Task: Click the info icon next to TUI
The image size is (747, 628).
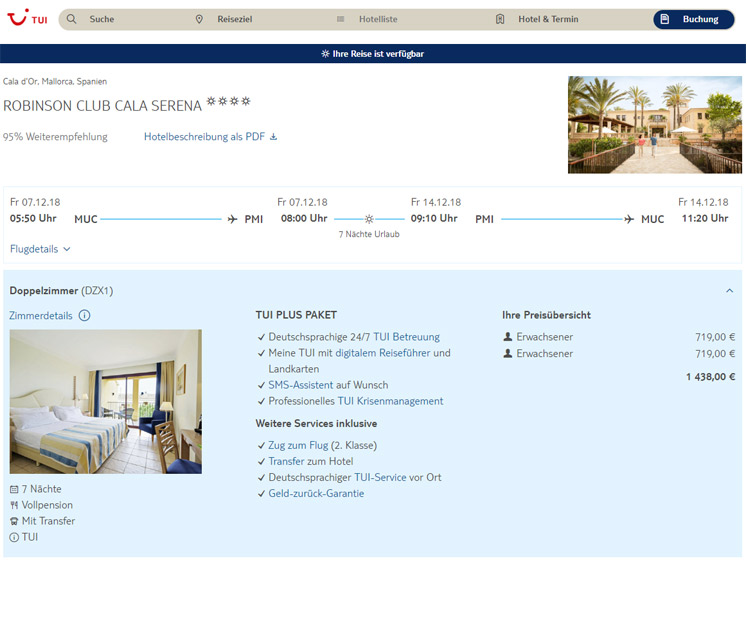Action: [x=14, y=537]
